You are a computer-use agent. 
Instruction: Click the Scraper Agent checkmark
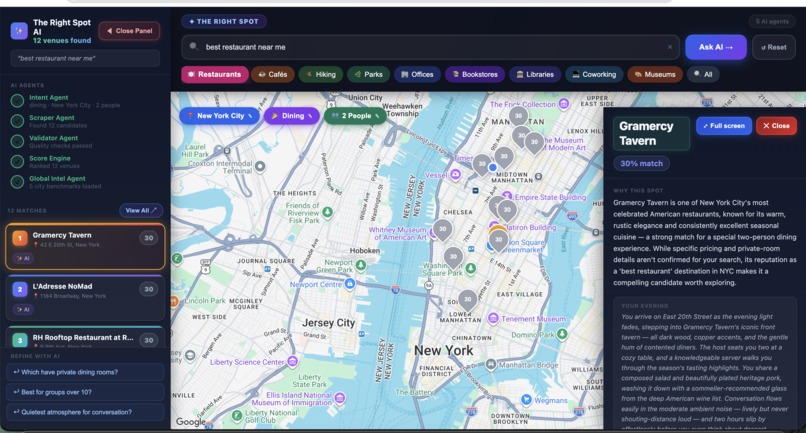point(17,121)
